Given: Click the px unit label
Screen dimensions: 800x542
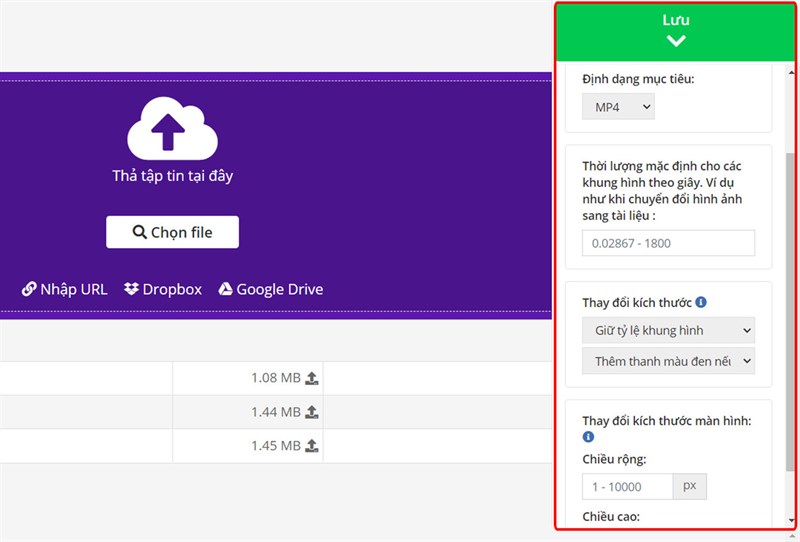Looking at the screenshot, I should coord(690,486).
